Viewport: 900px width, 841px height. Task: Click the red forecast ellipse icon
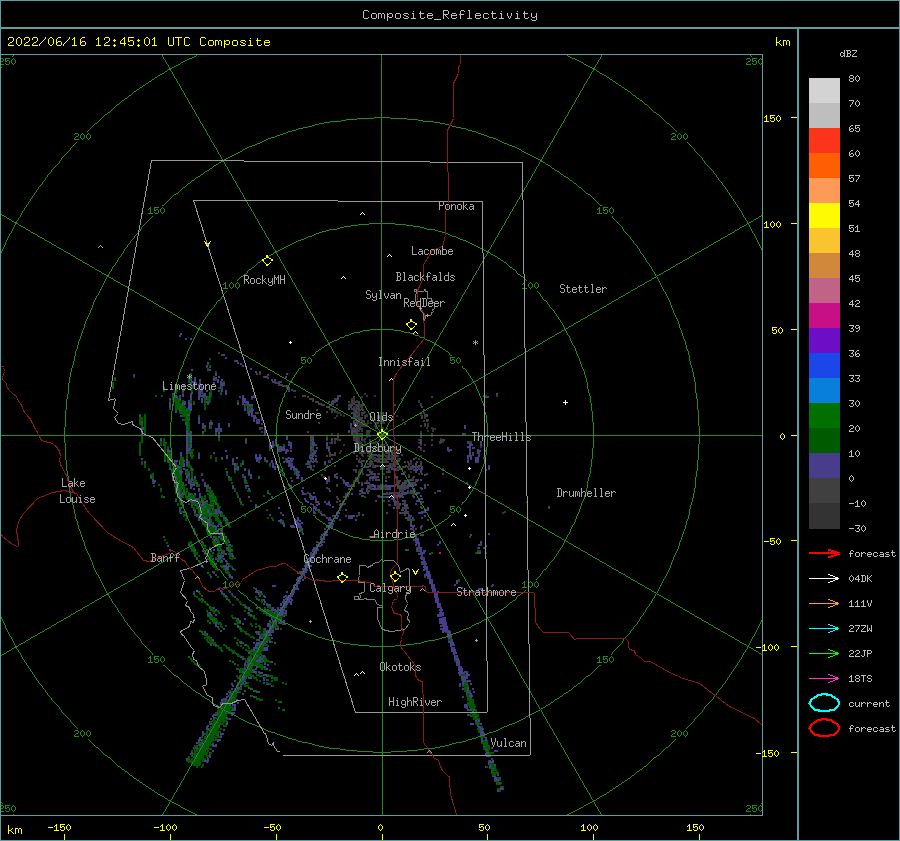coord(824,728)
